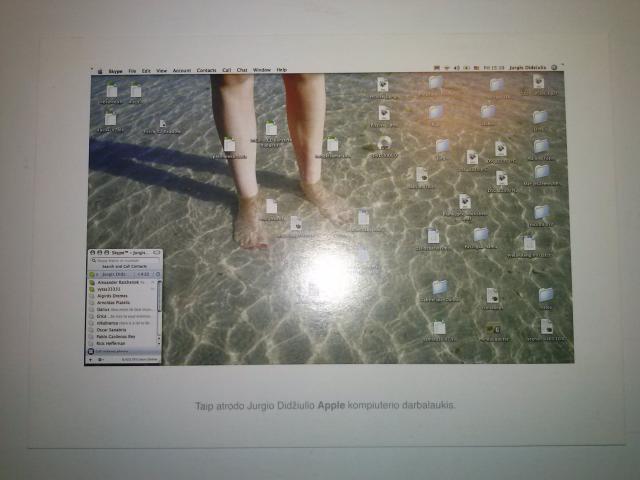640x480 pixels.
Task: Expand the gear action menu in Skype
Action: pos(102,359)
